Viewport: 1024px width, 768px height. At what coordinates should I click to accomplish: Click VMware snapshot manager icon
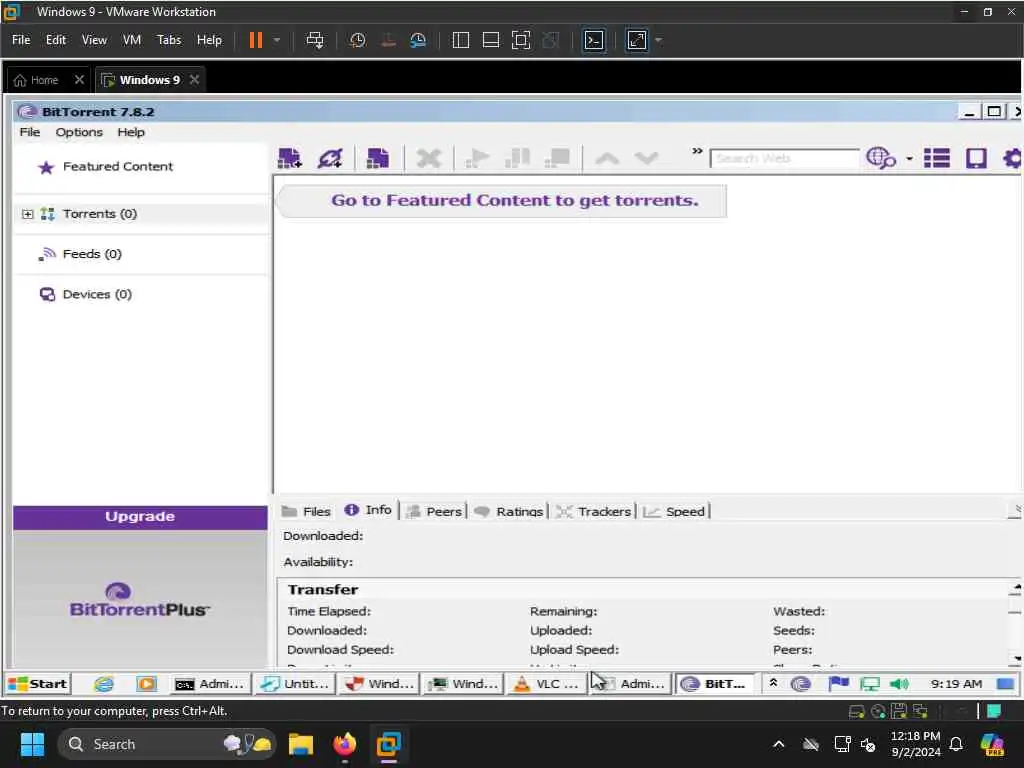(418, 40)
